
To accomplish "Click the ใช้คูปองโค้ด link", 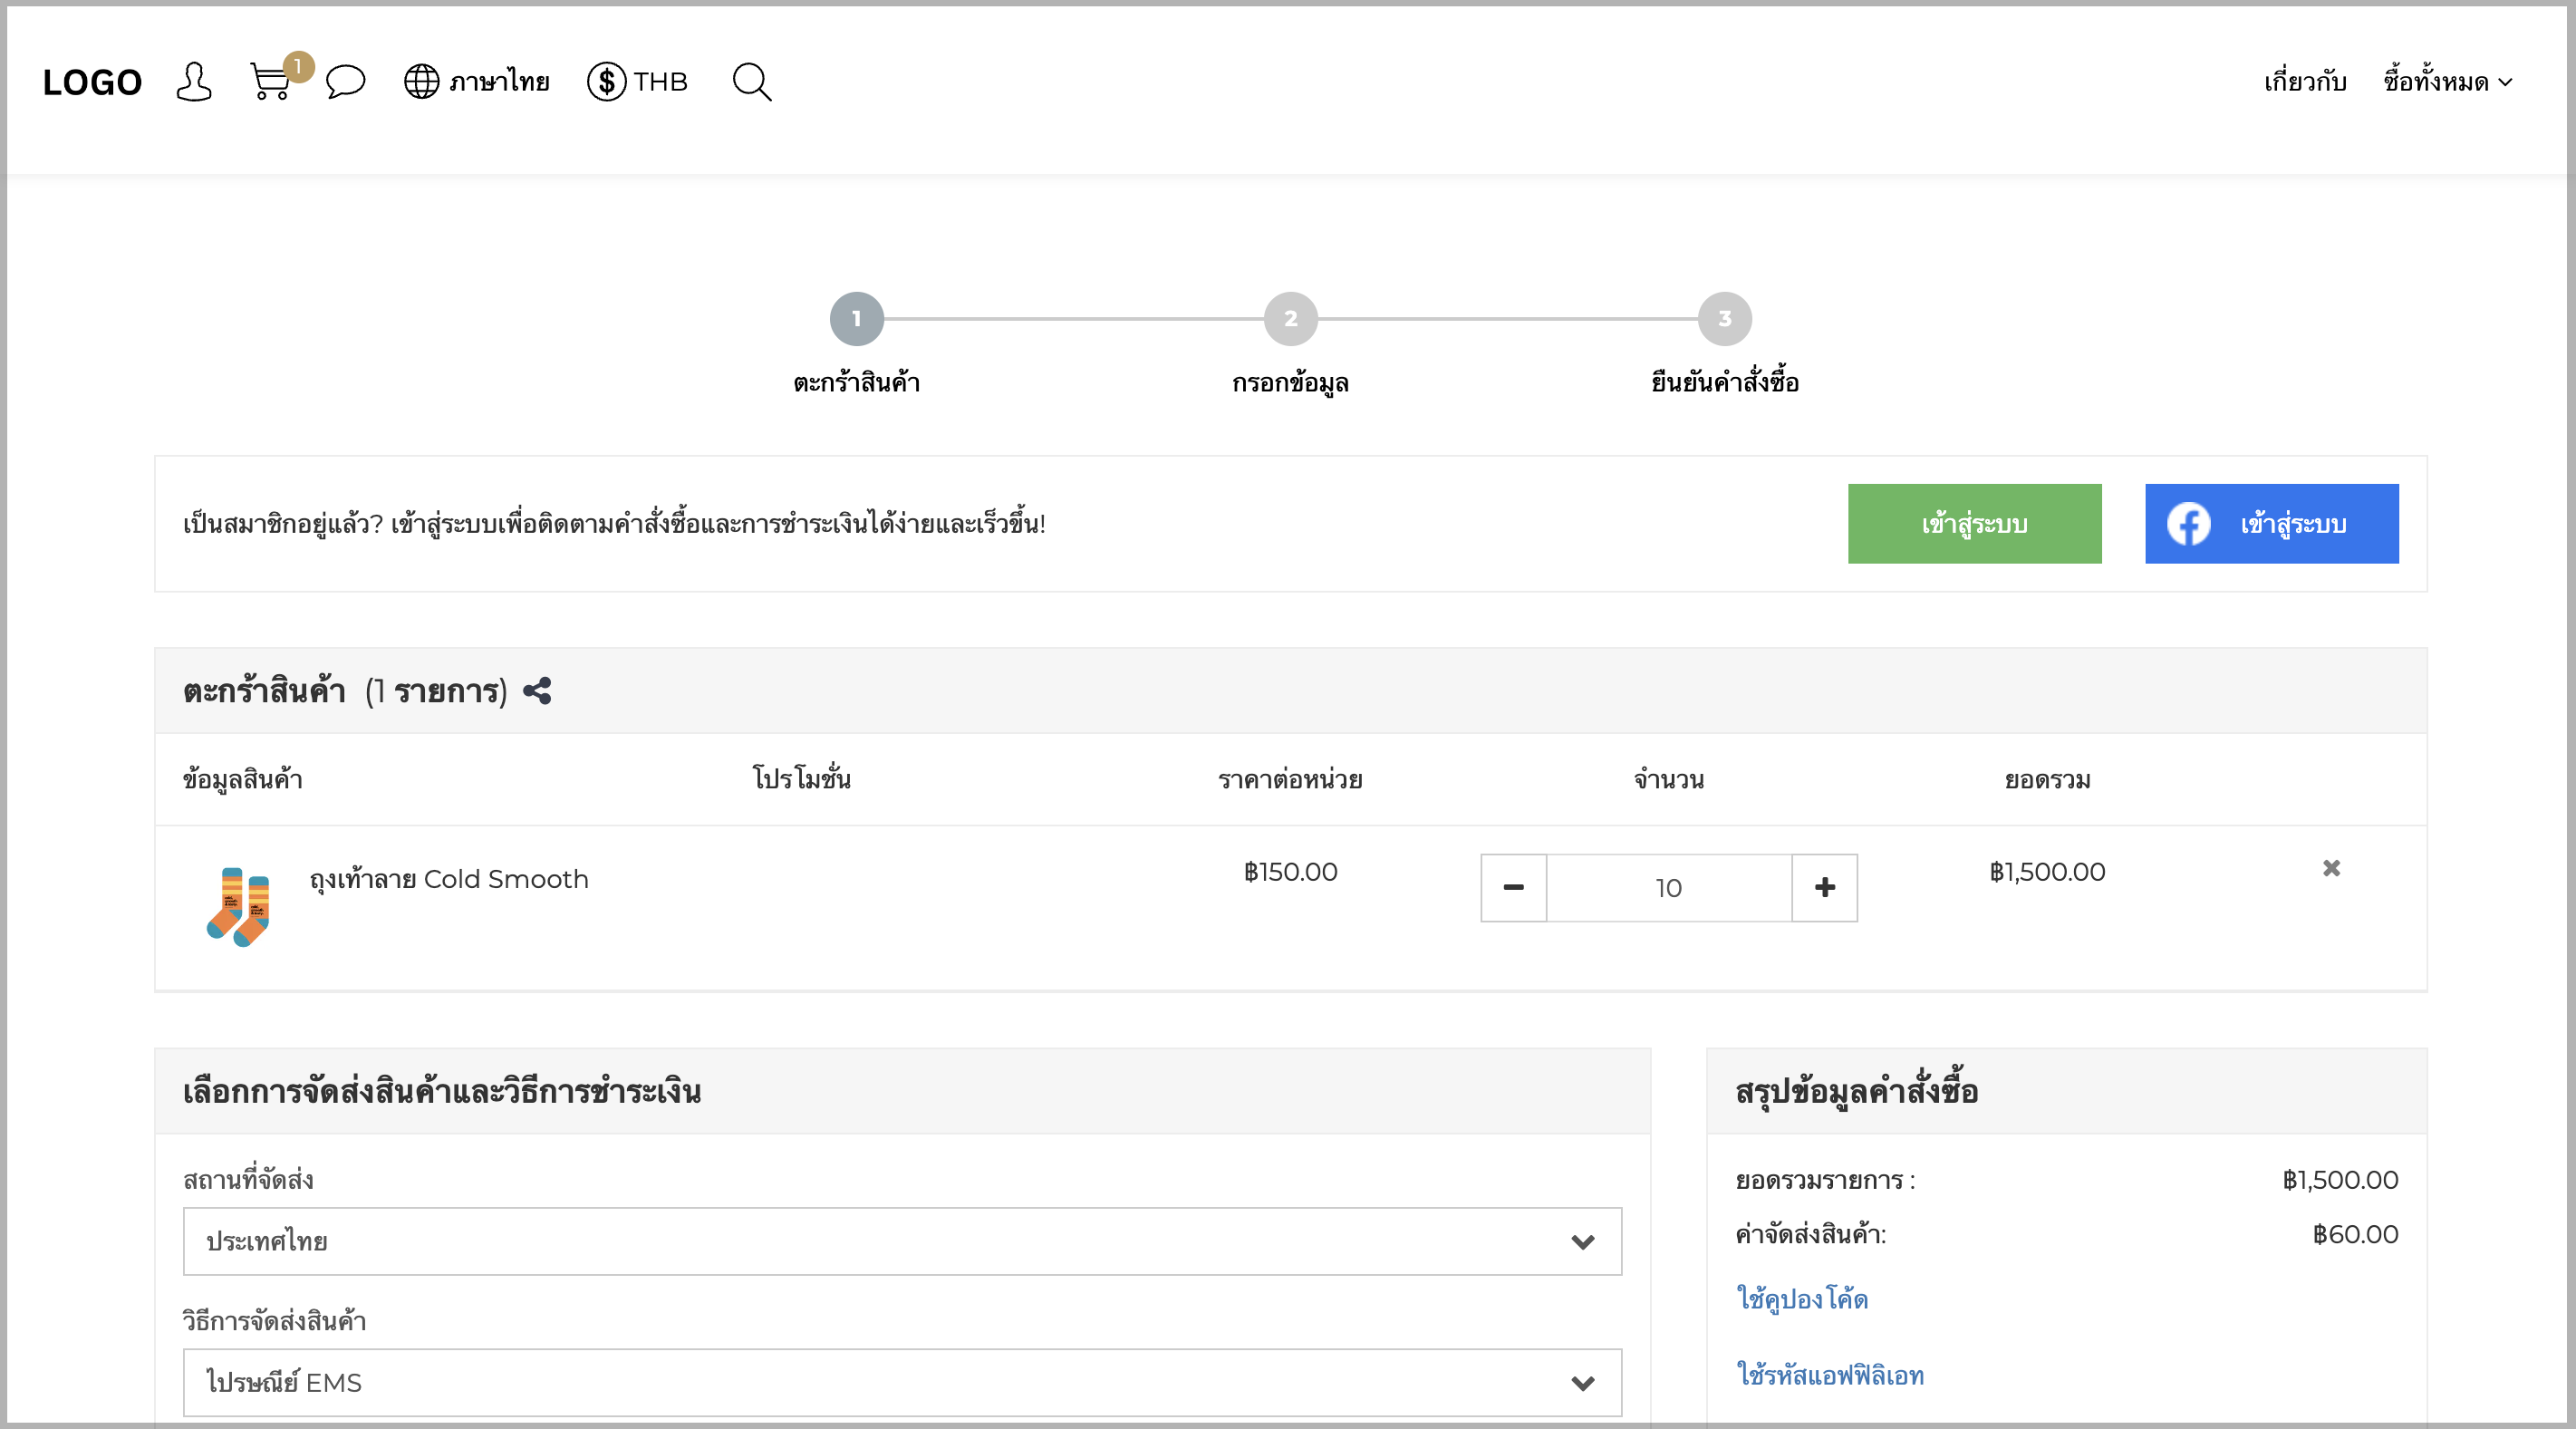I will (1802, 1298).
